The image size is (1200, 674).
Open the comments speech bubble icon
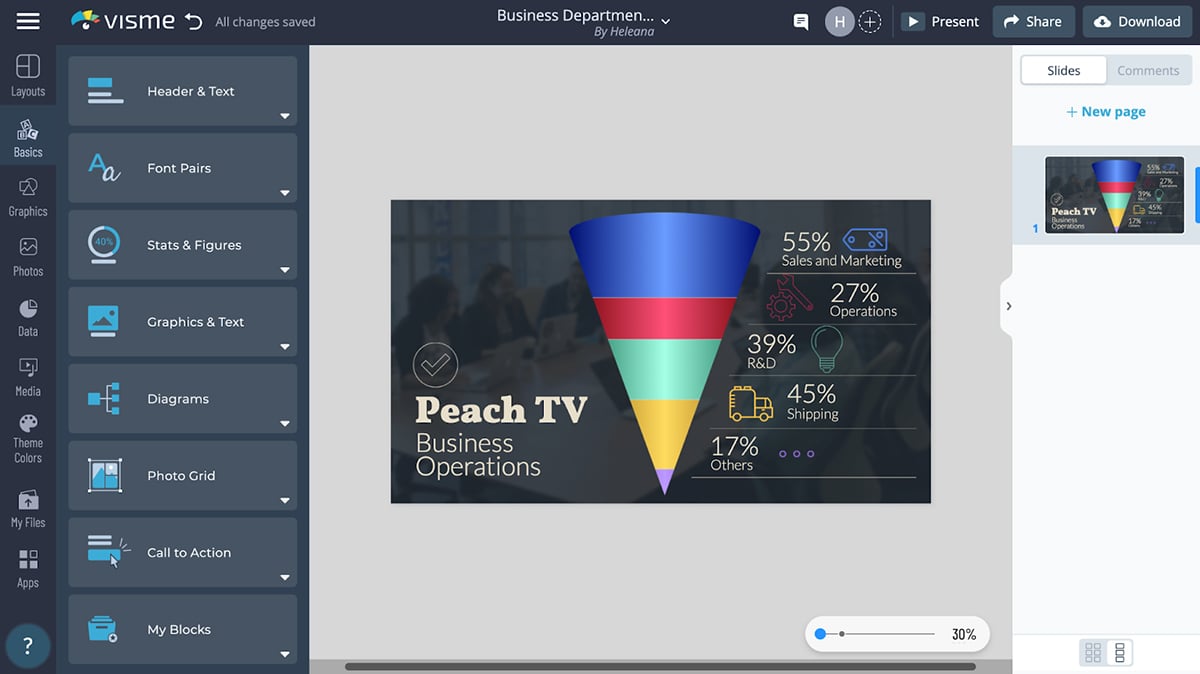pos(800,21)
